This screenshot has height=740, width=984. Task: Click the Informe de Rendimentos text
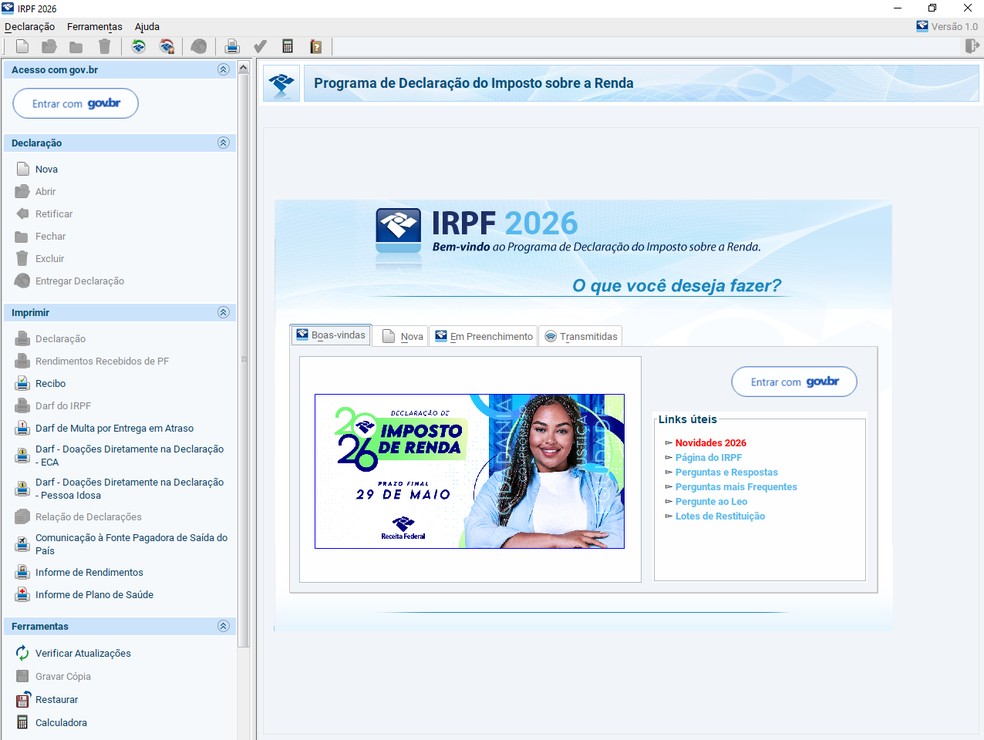[x=89, y=572]
